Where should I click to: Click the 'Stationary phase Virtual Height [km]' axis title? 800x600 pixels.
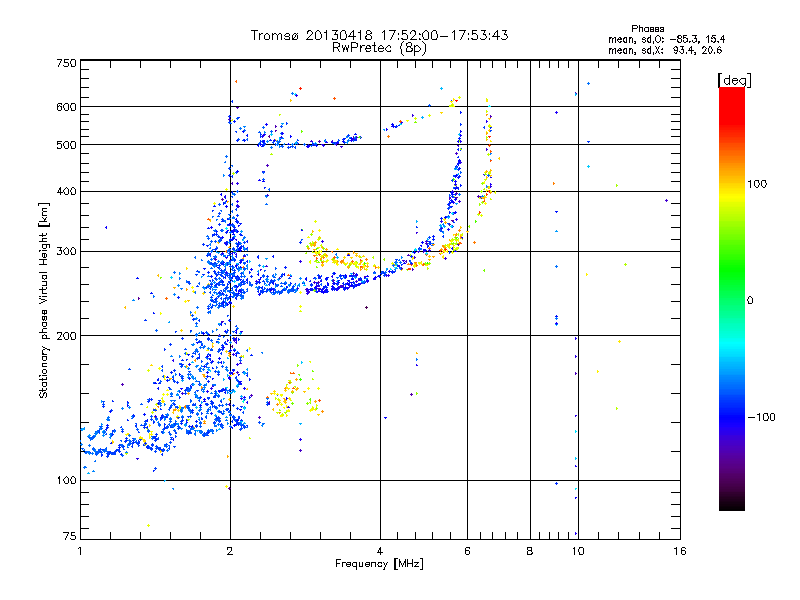(44, 300)
